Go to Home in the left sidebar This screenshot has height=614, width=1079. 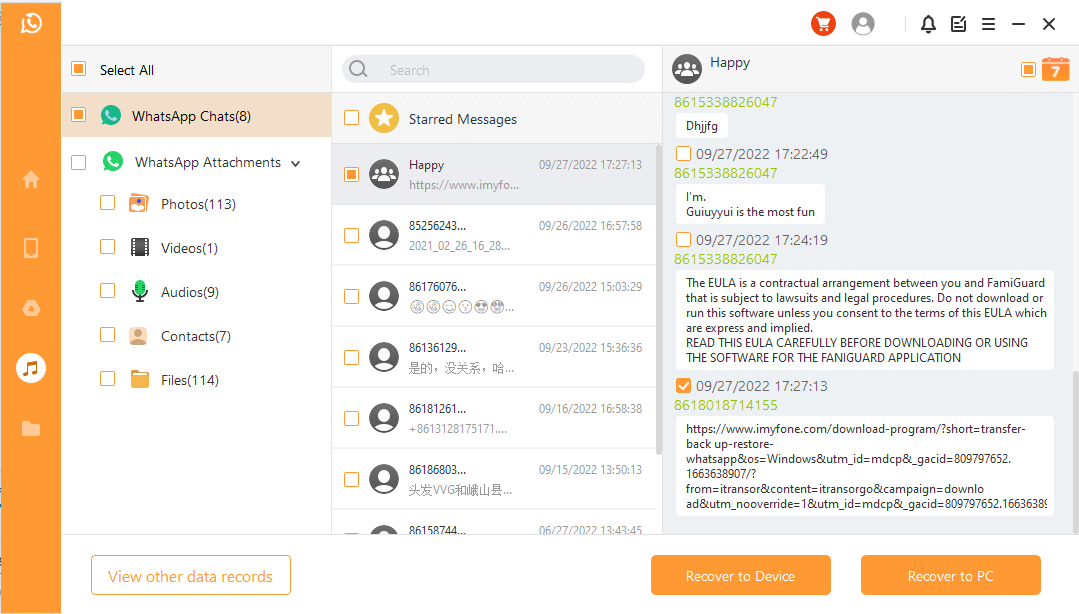point(31,180)
